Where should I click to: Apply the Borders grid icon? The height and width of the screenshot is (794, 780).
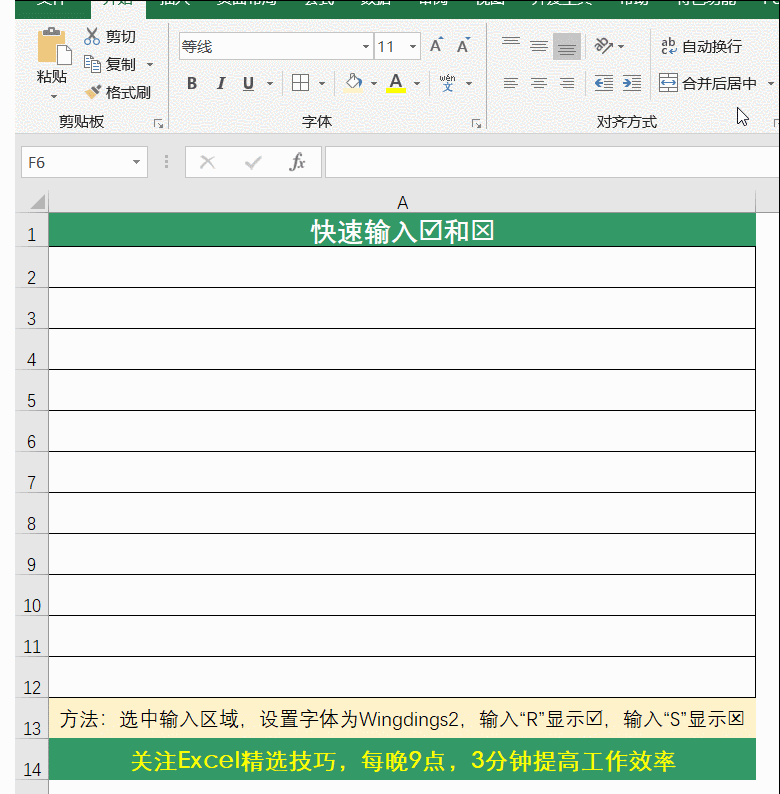pos(300,83)
